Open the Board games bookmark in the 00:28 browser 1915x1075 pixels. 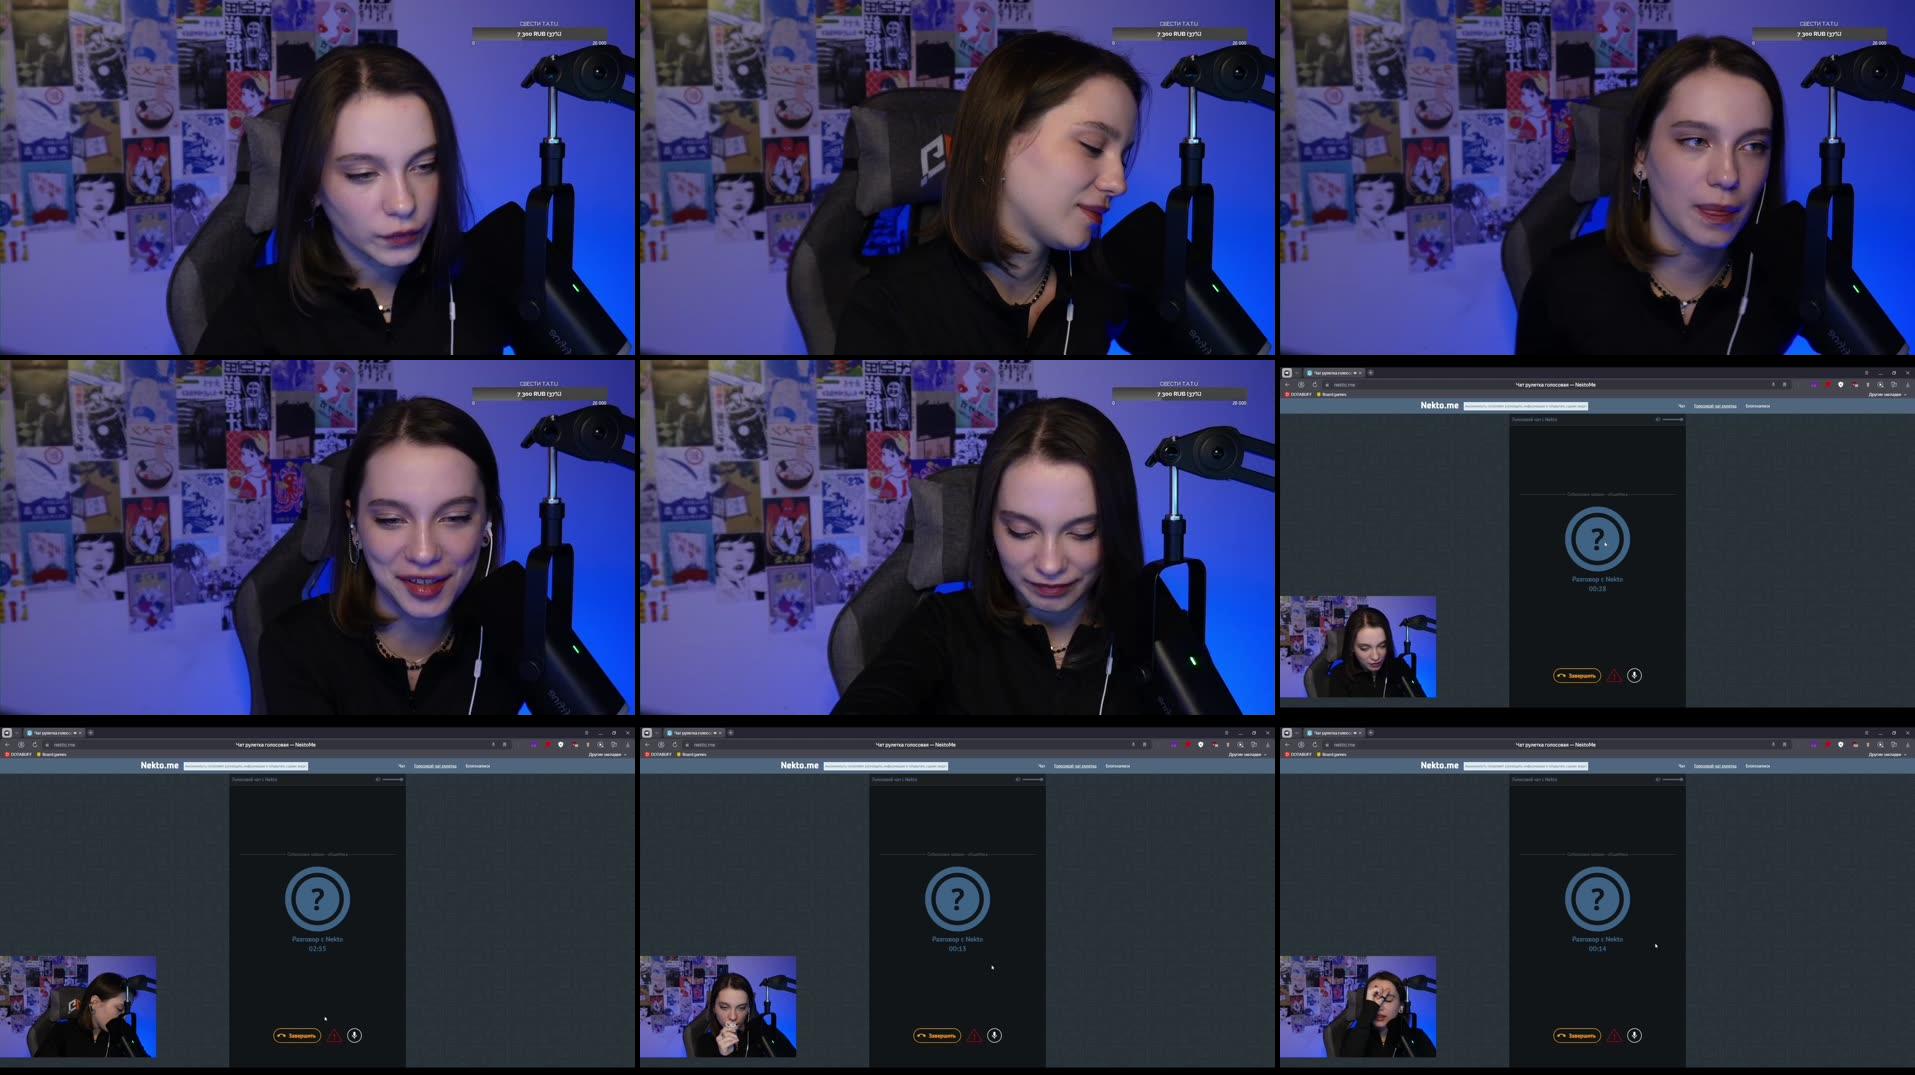point(1333,394)
